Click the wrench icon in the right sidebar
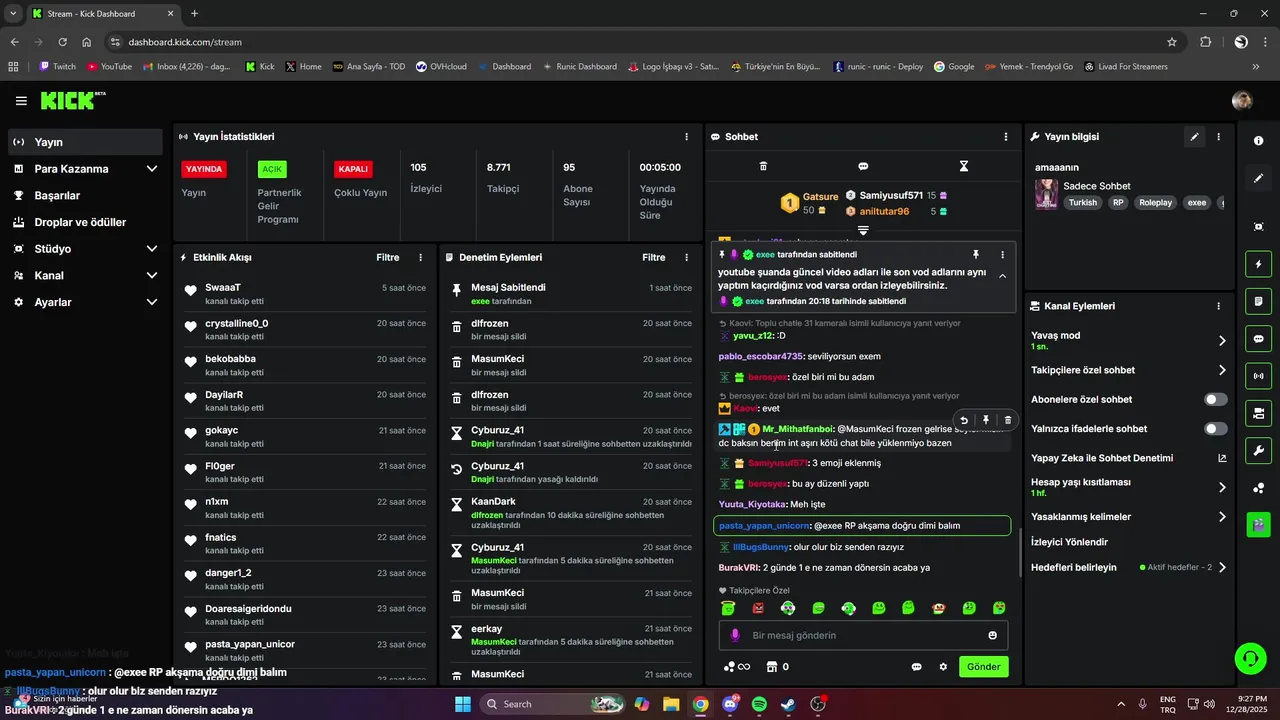Screen dimensions: 1280x720 click(x=1258, y=450)
